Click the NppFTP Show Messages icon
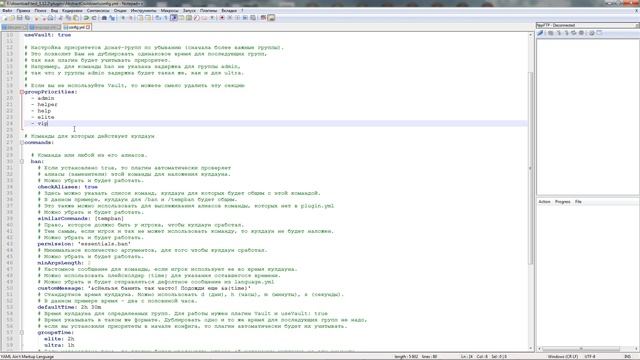Image resolution: width=640 pixels, height=360 pixels. (x=599, y=33)
